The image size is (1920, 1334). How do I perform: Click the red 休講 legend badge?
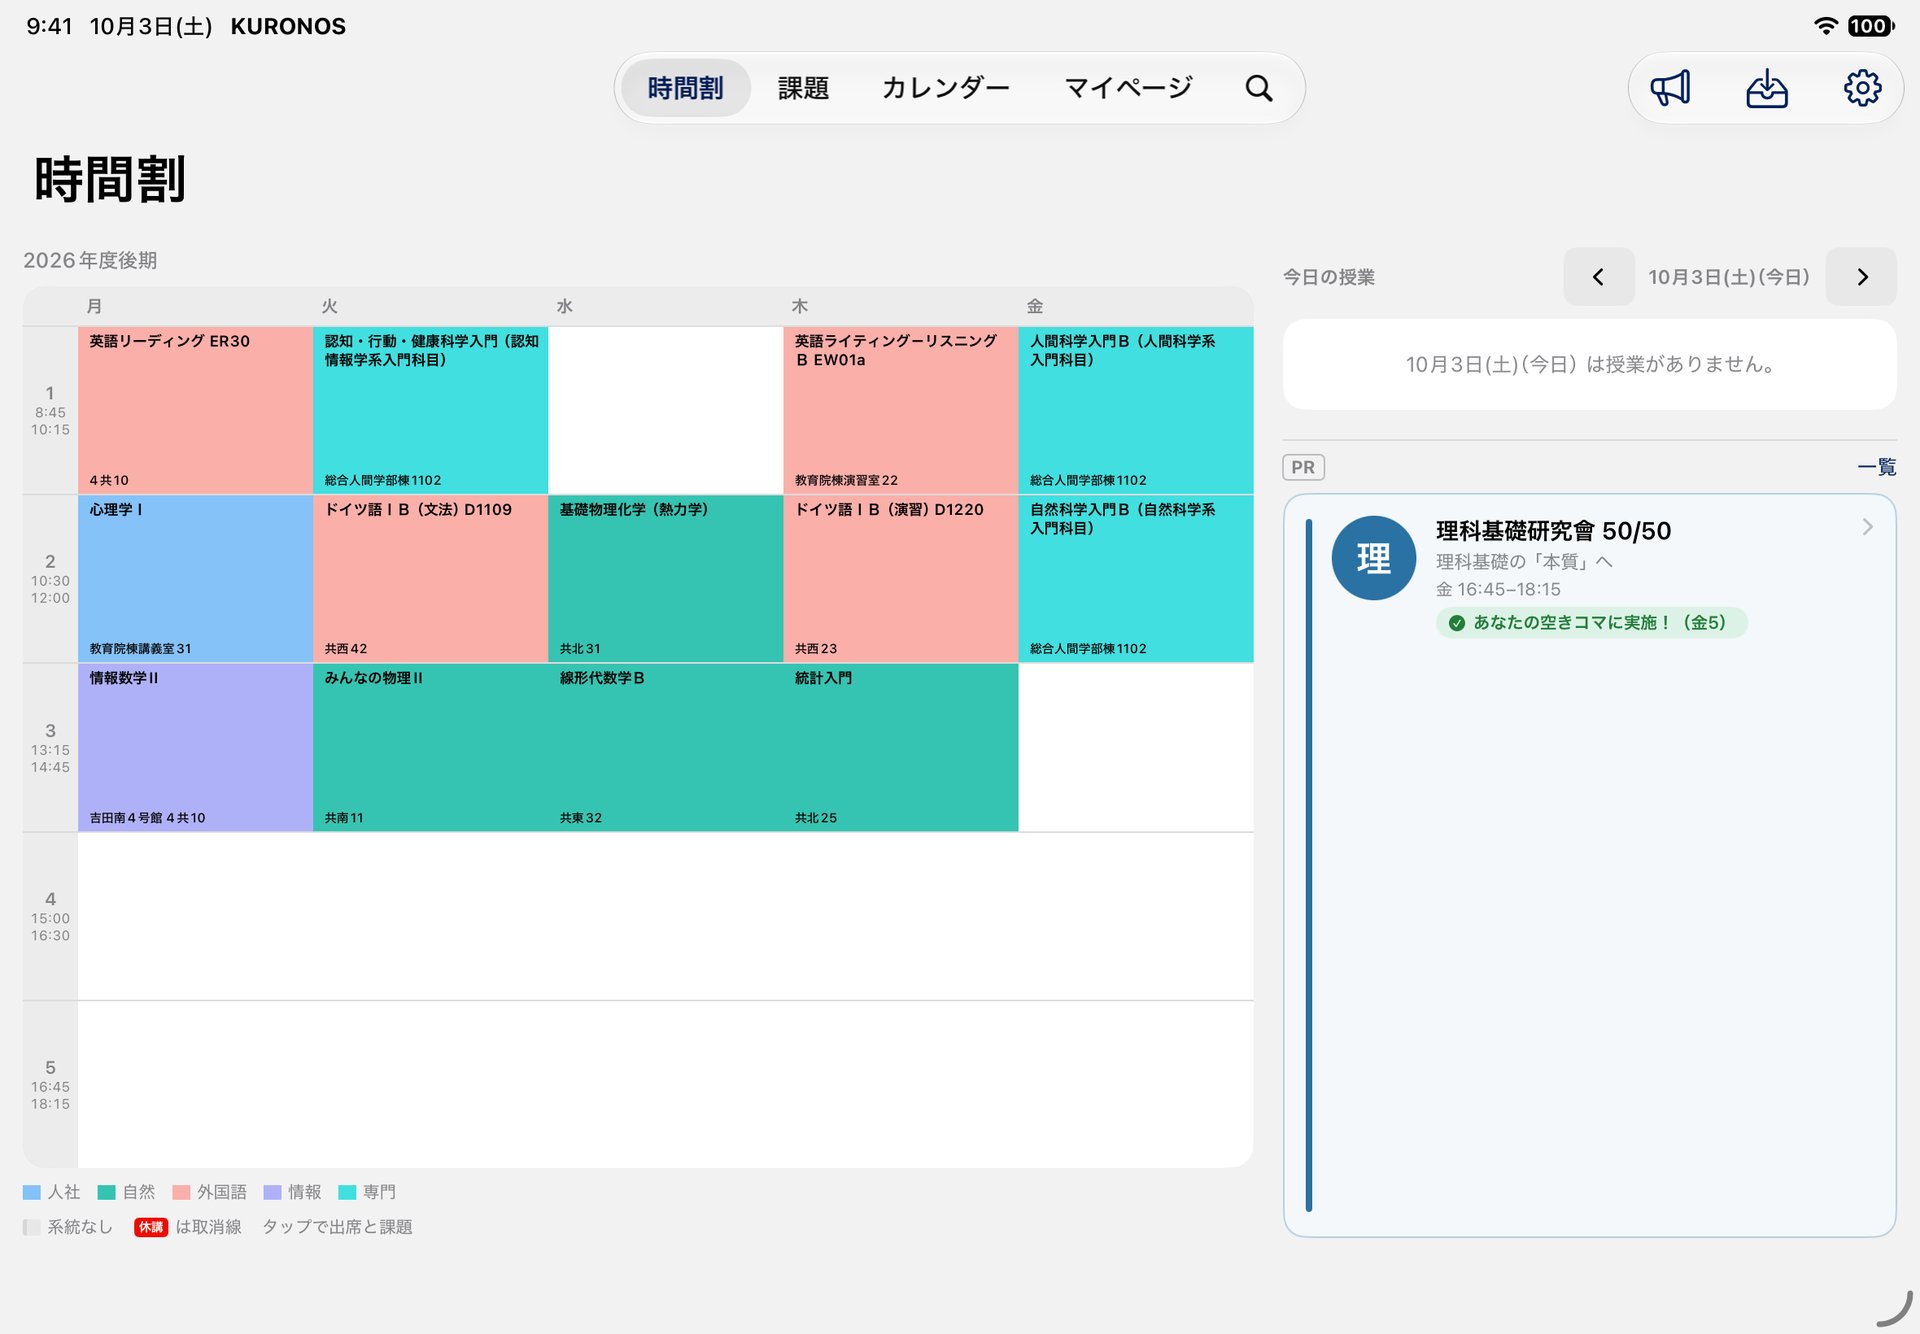point(151,1227)
